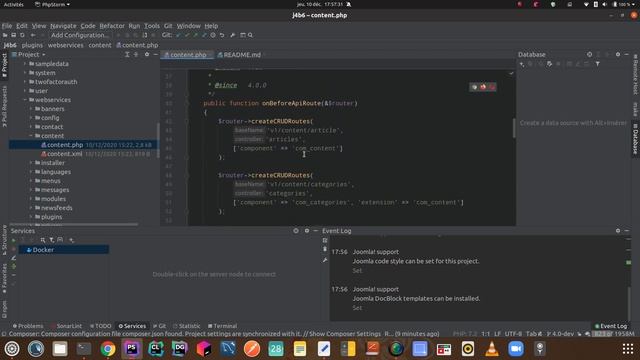This screenshot has width=640, height=360.
Task: Select the modules folder row
Action: [83, 199]
